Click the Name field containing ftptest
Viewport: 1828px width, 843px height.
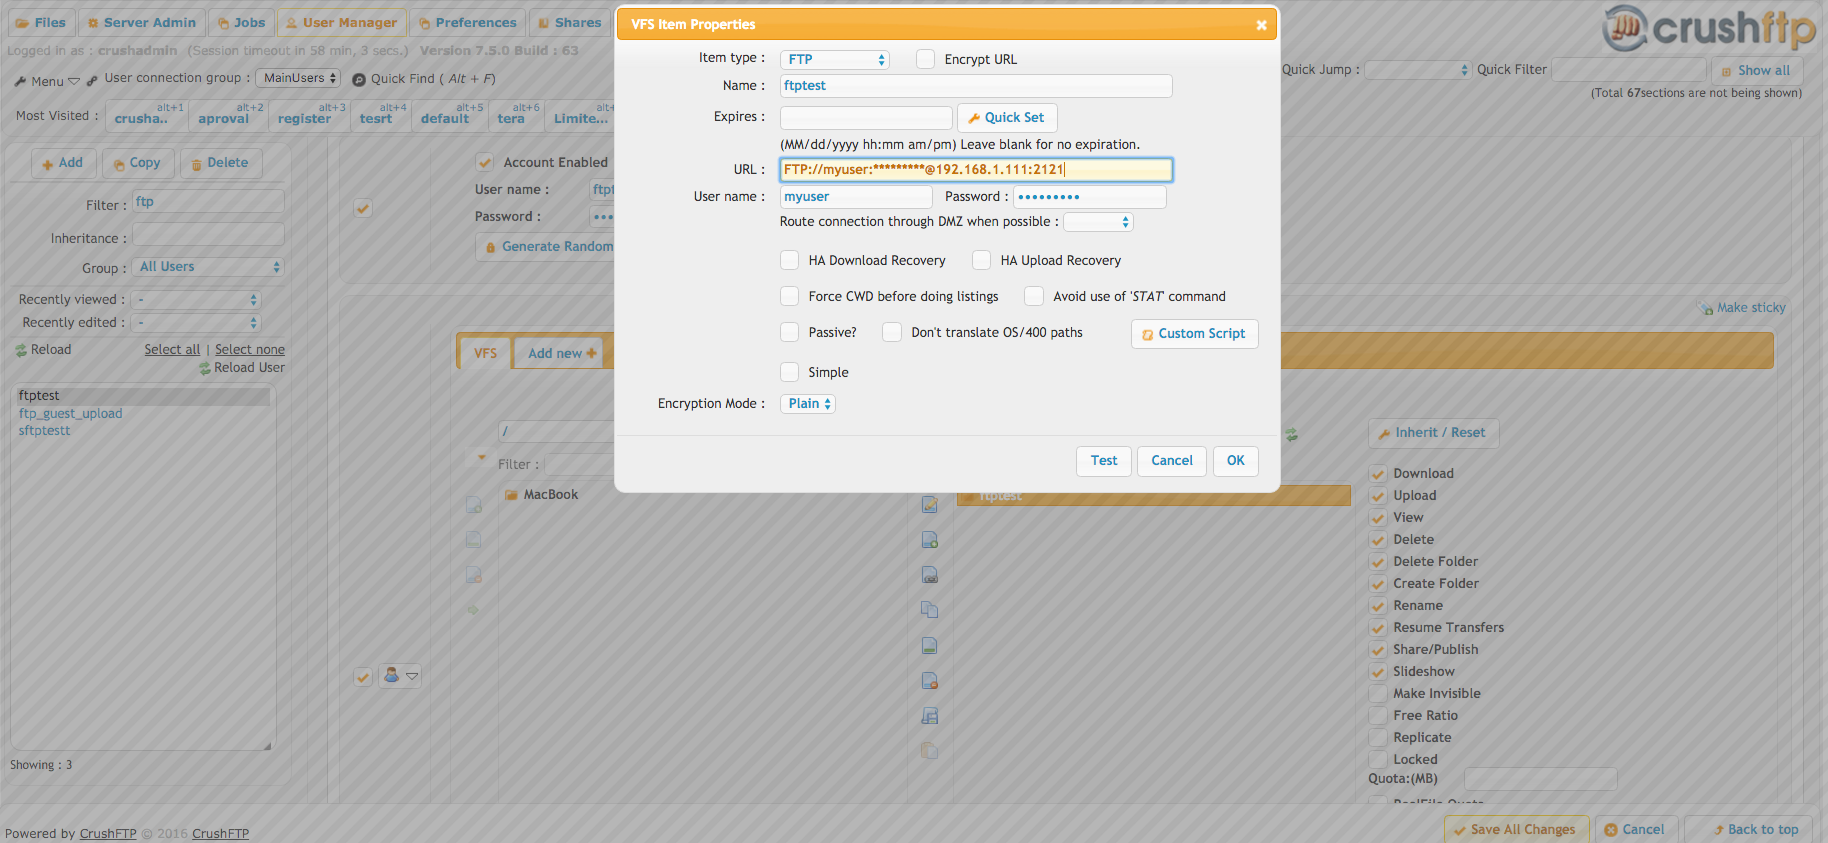tap(976, 86)
